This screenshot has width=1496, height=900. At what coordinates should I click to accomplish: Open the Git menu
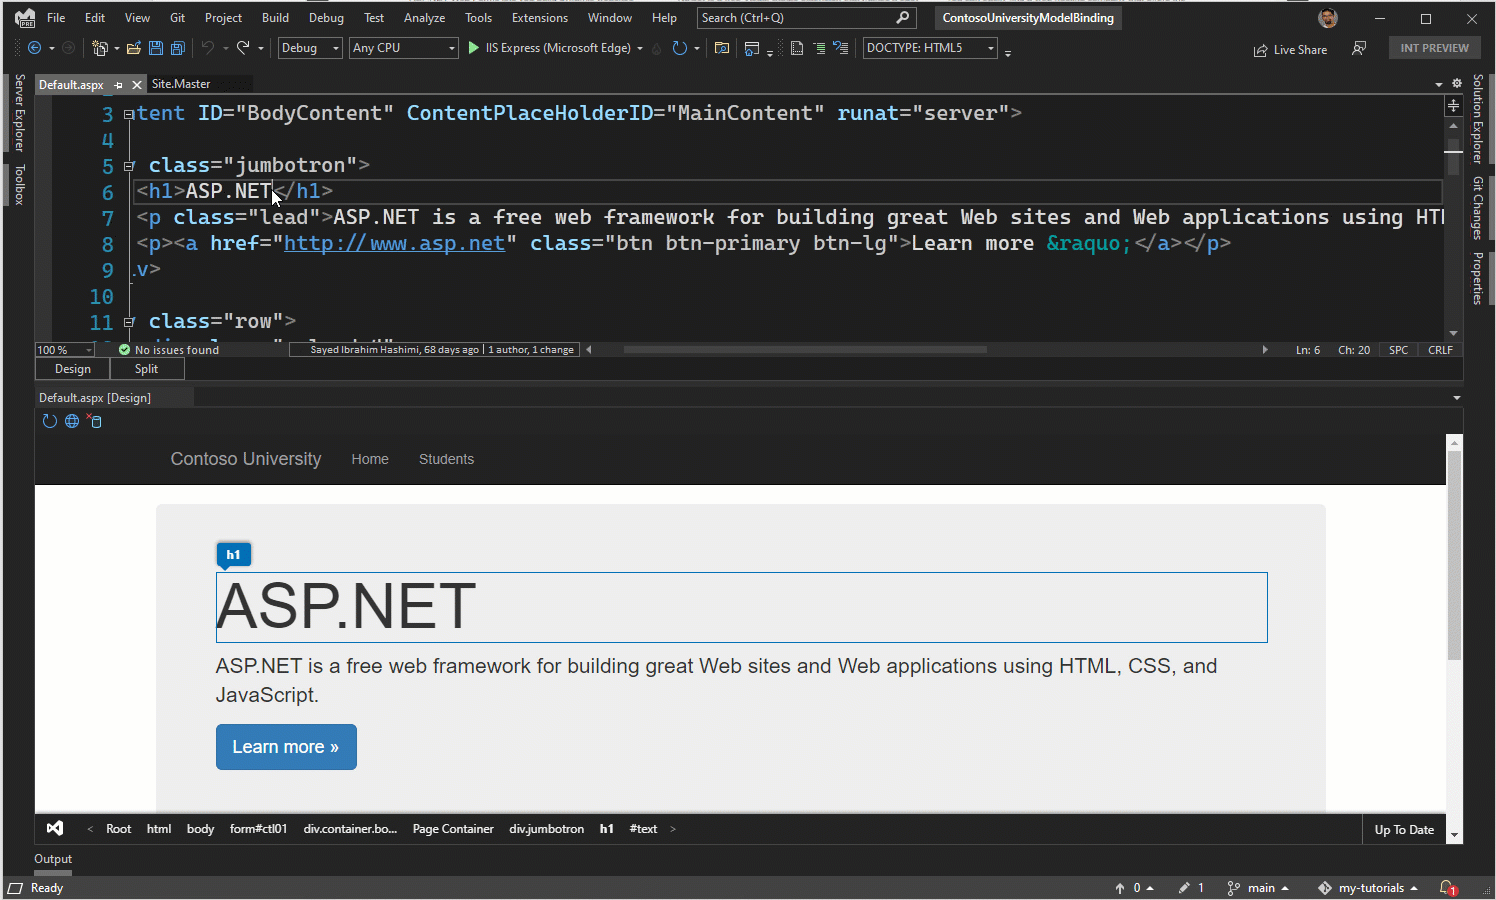(x=176, y=17)
